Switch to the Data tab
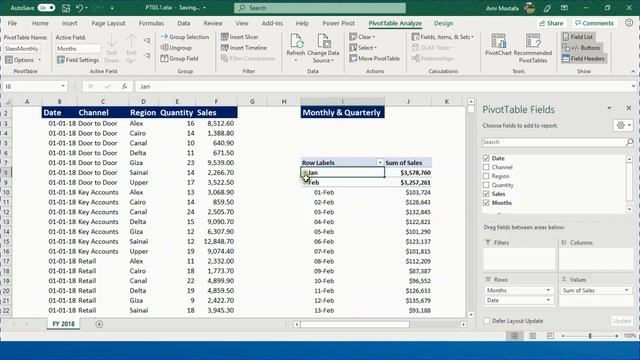 (184, 23)
